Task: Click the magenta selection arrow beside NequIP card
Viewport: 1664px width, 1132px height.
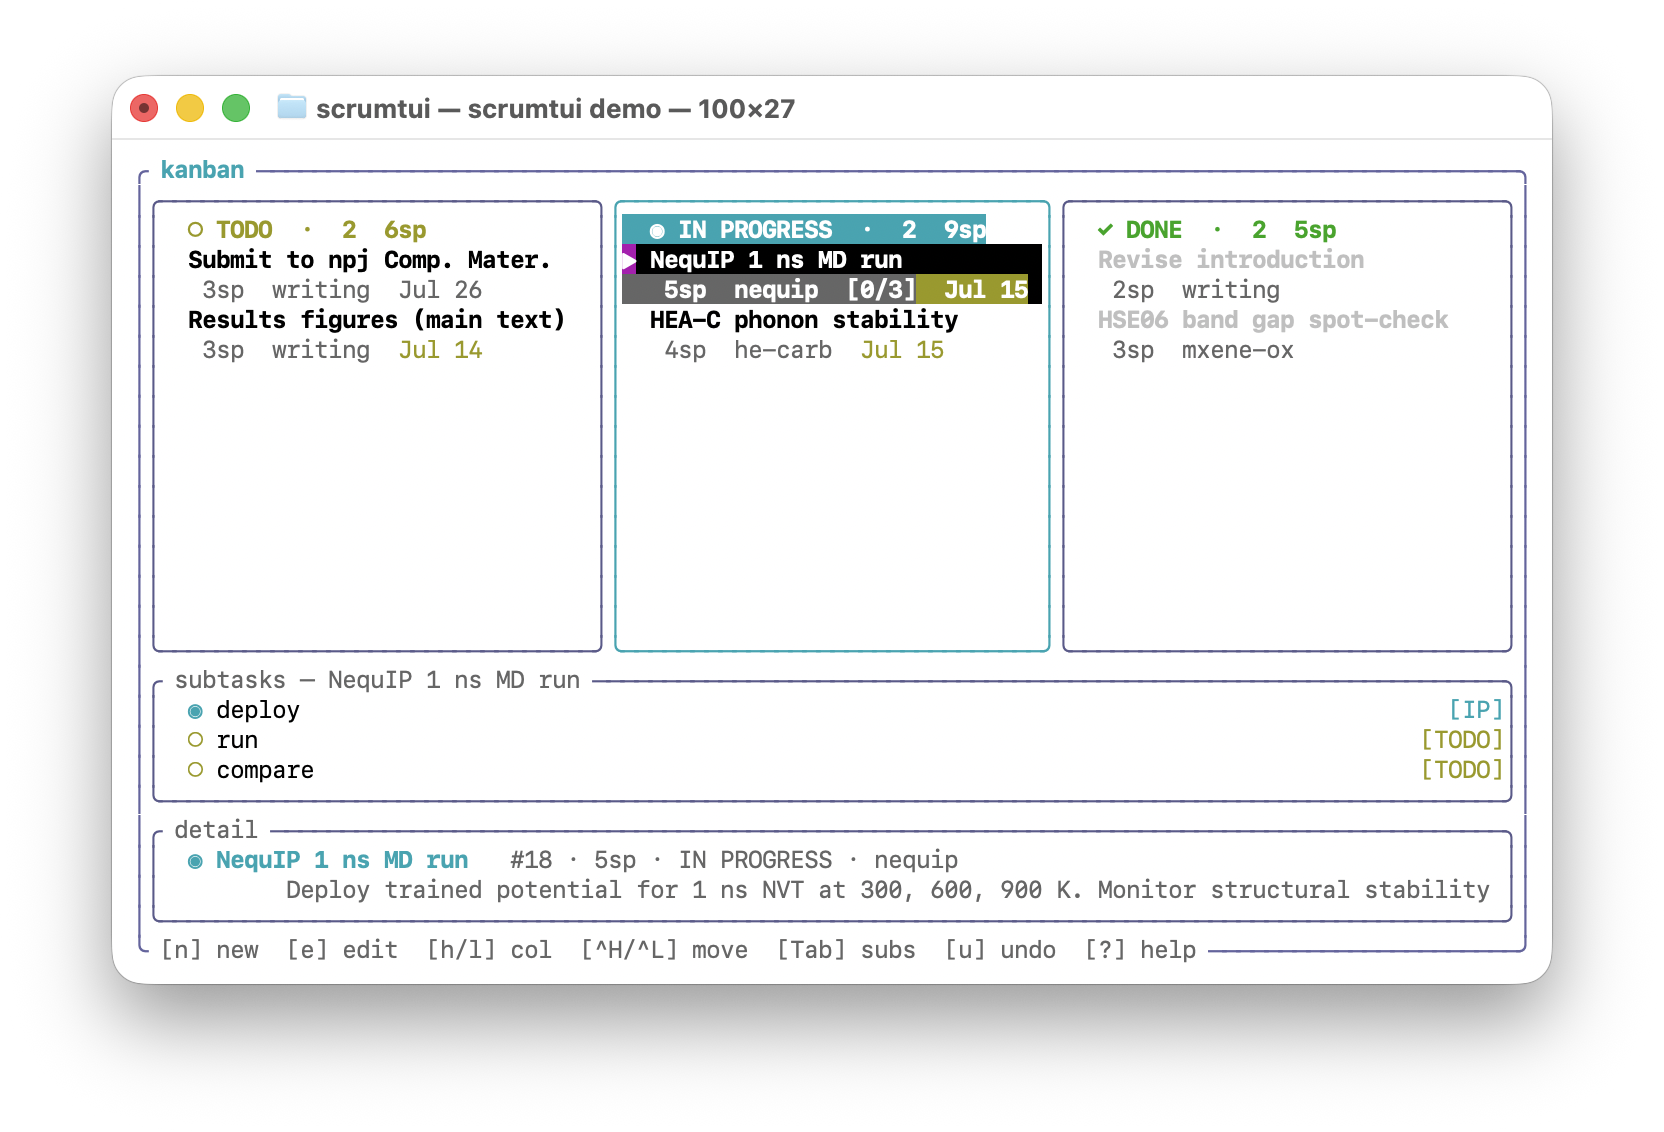Action: coord(629,261)
